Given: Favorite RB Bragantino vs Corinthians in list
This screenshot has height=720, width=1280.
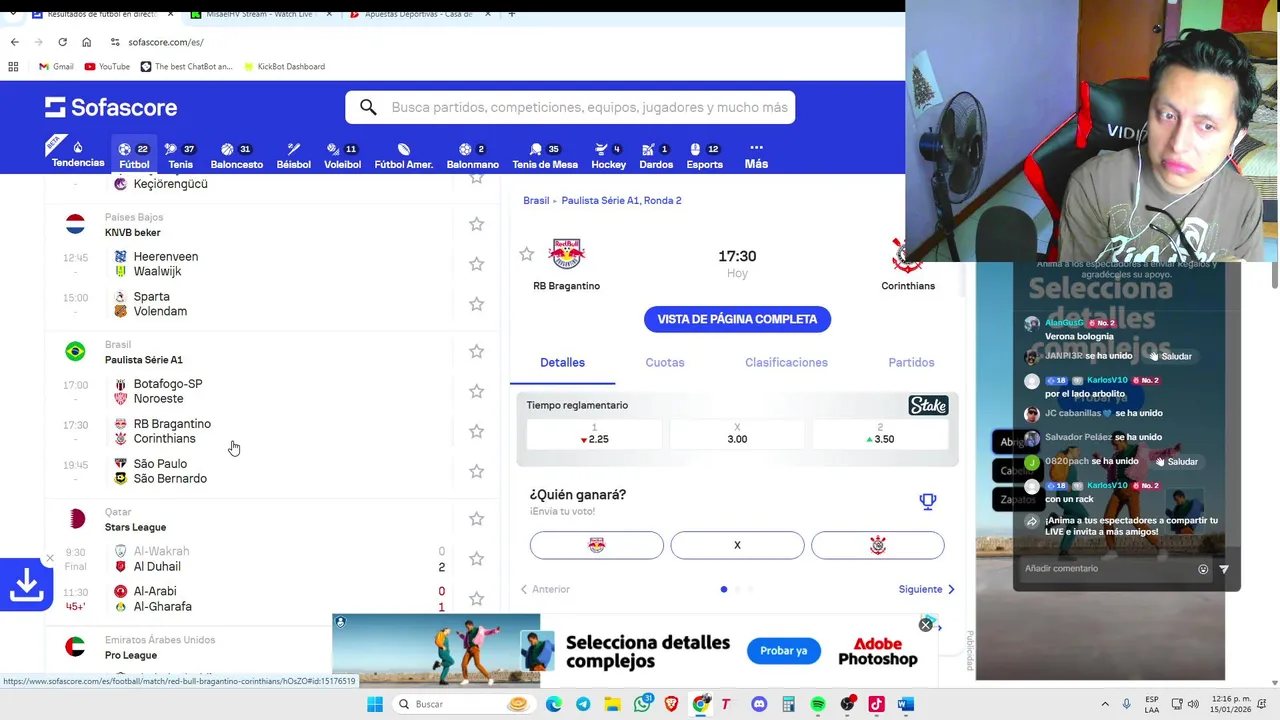Looking at the screenshot, I should (x=477, y=431).
